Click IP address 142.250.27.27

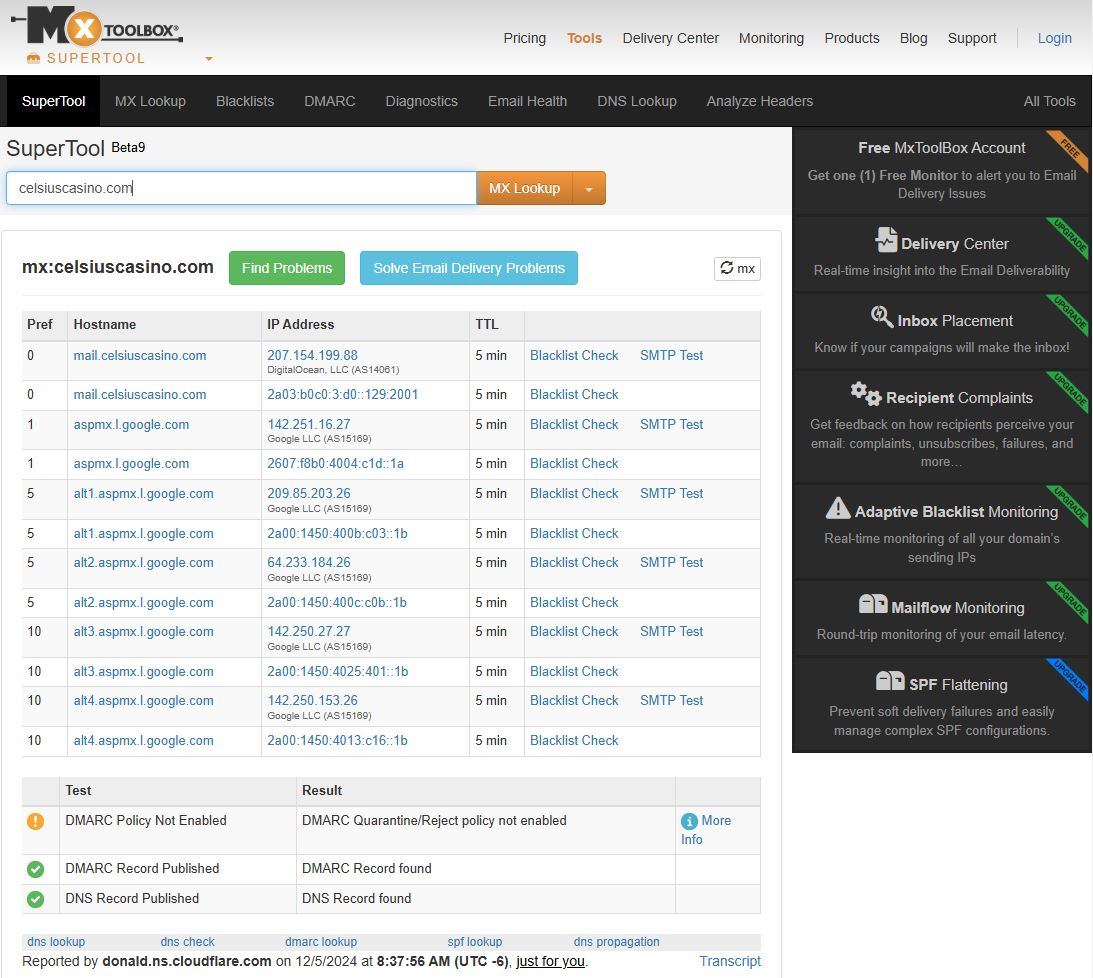(x=309, y=632)
